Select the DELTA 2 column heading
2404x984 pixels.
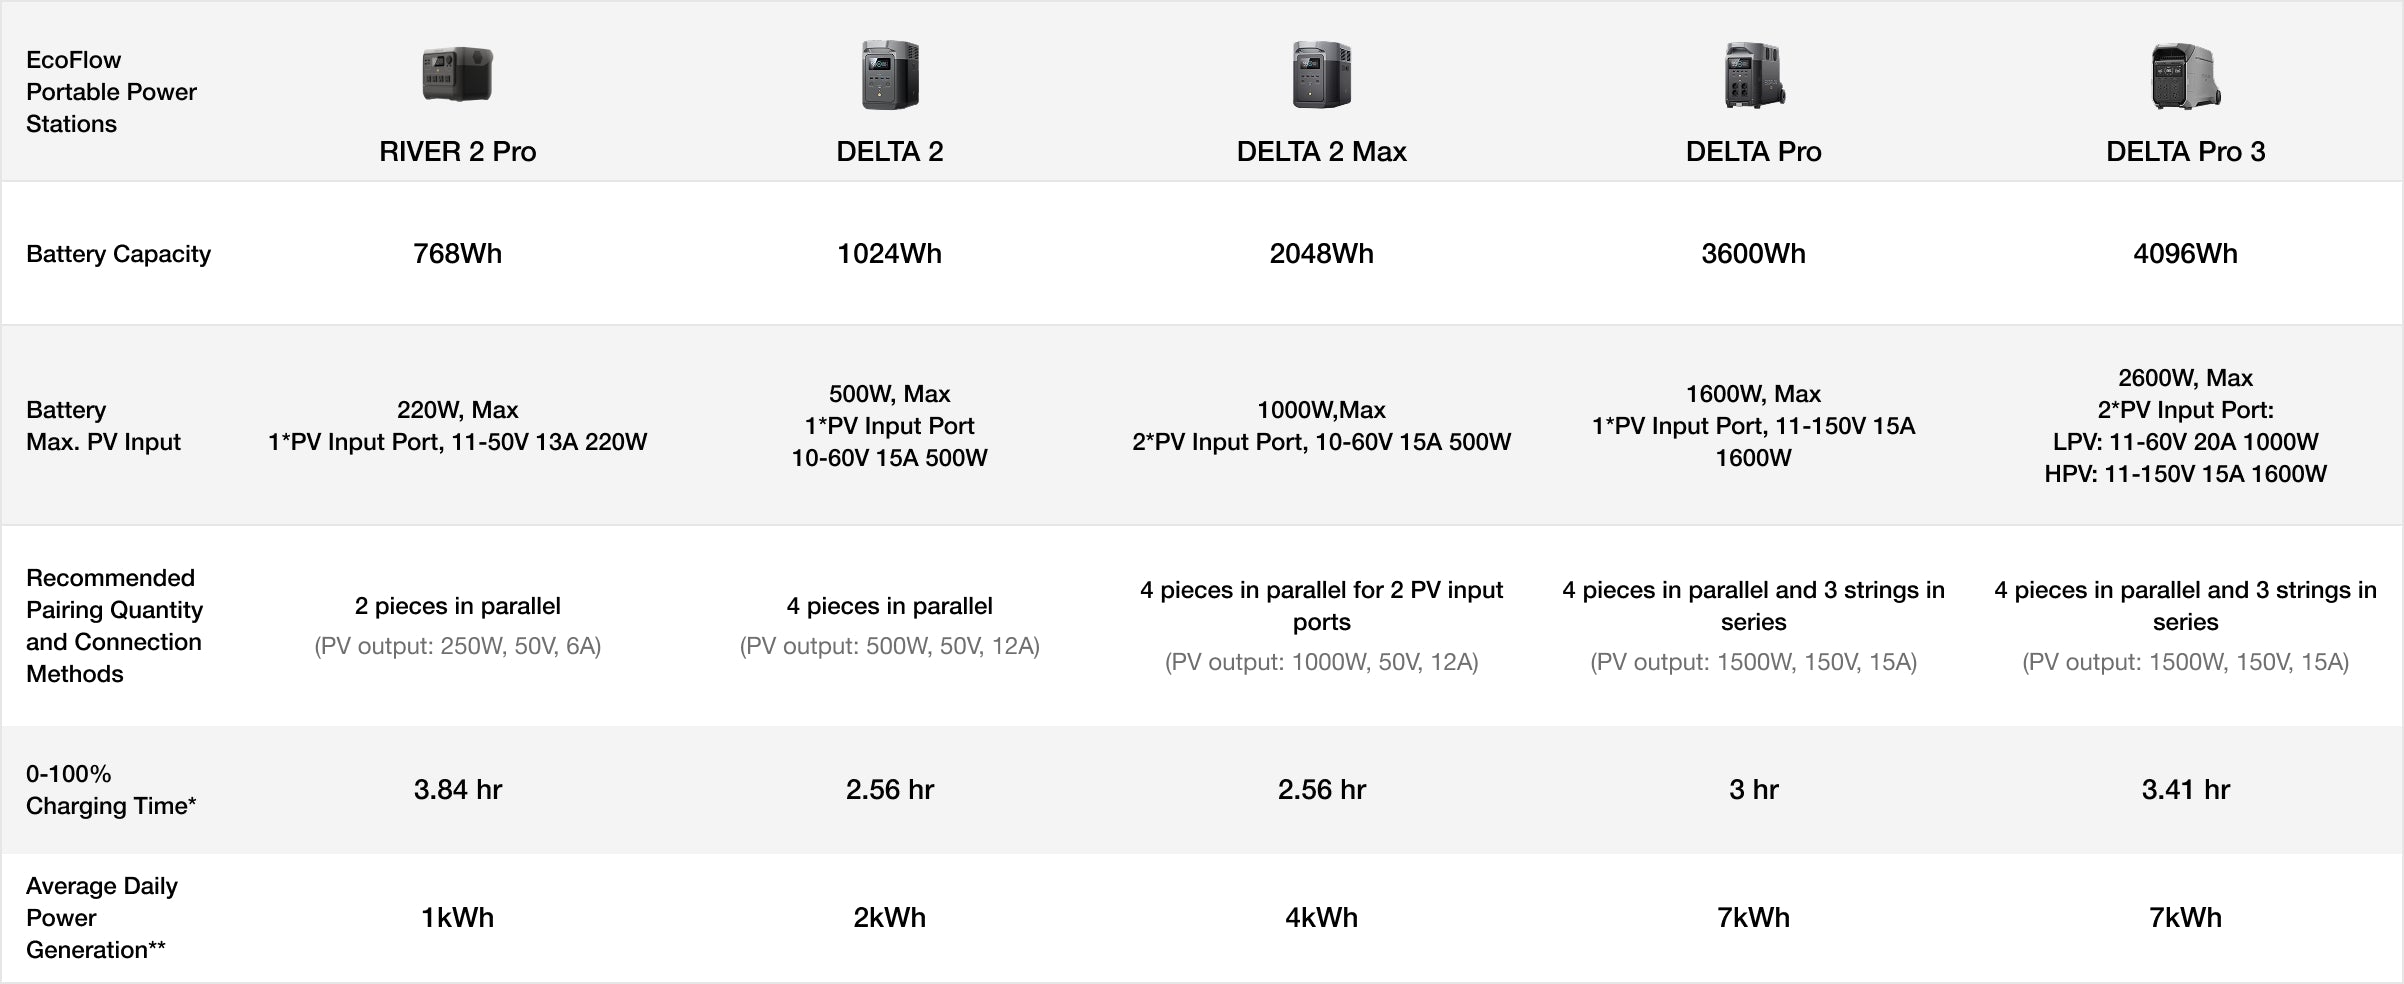click(889, 152)
